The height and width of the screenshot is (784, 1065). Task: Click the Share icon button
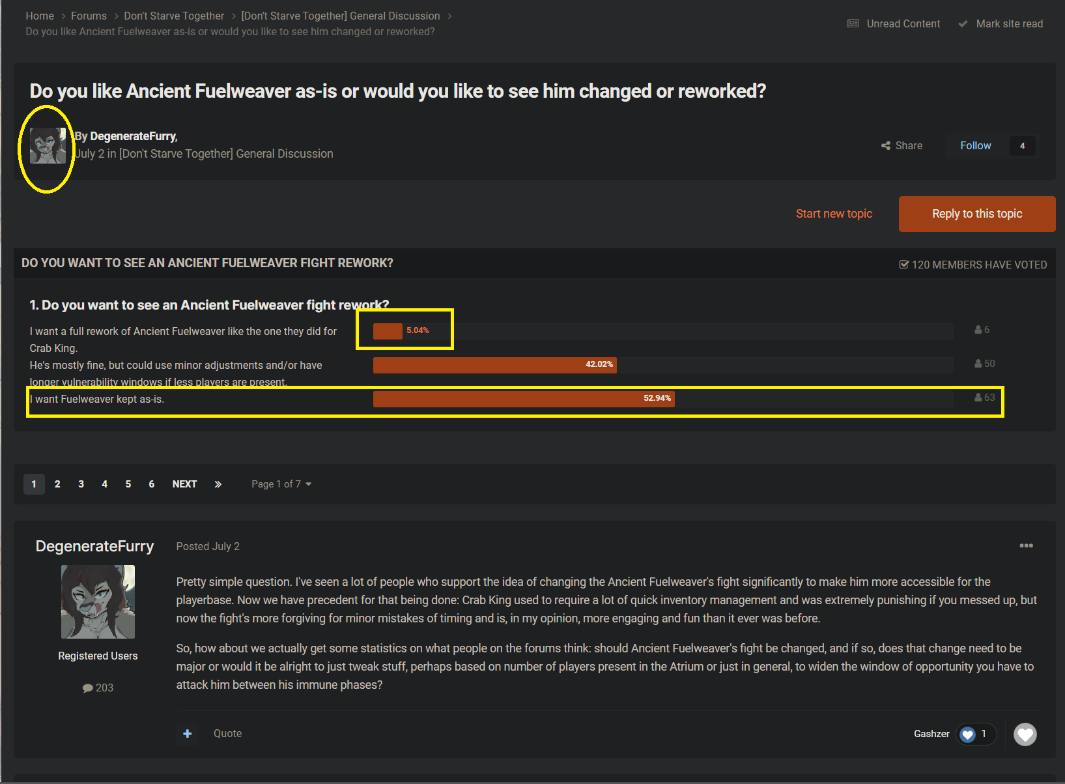[x=886, y=146]
